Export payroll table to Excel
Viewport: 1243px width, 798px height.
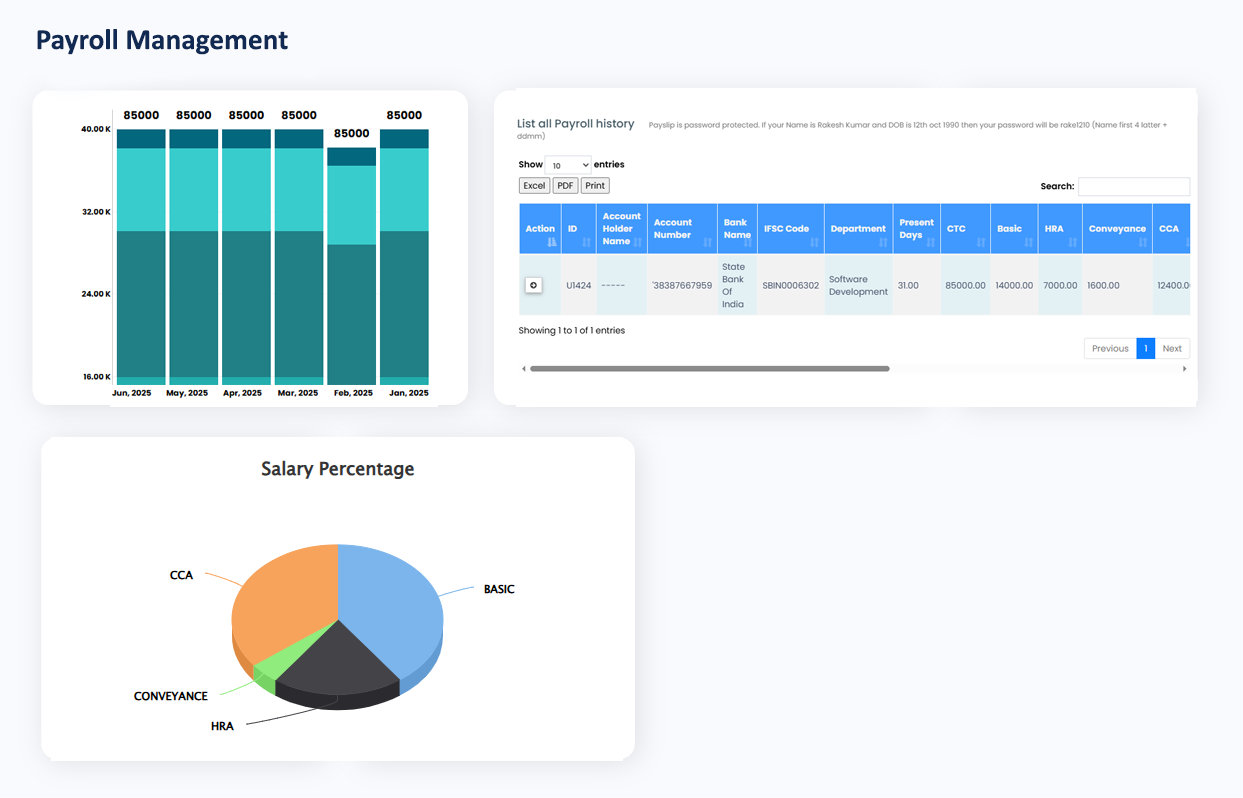click(534, 186)
